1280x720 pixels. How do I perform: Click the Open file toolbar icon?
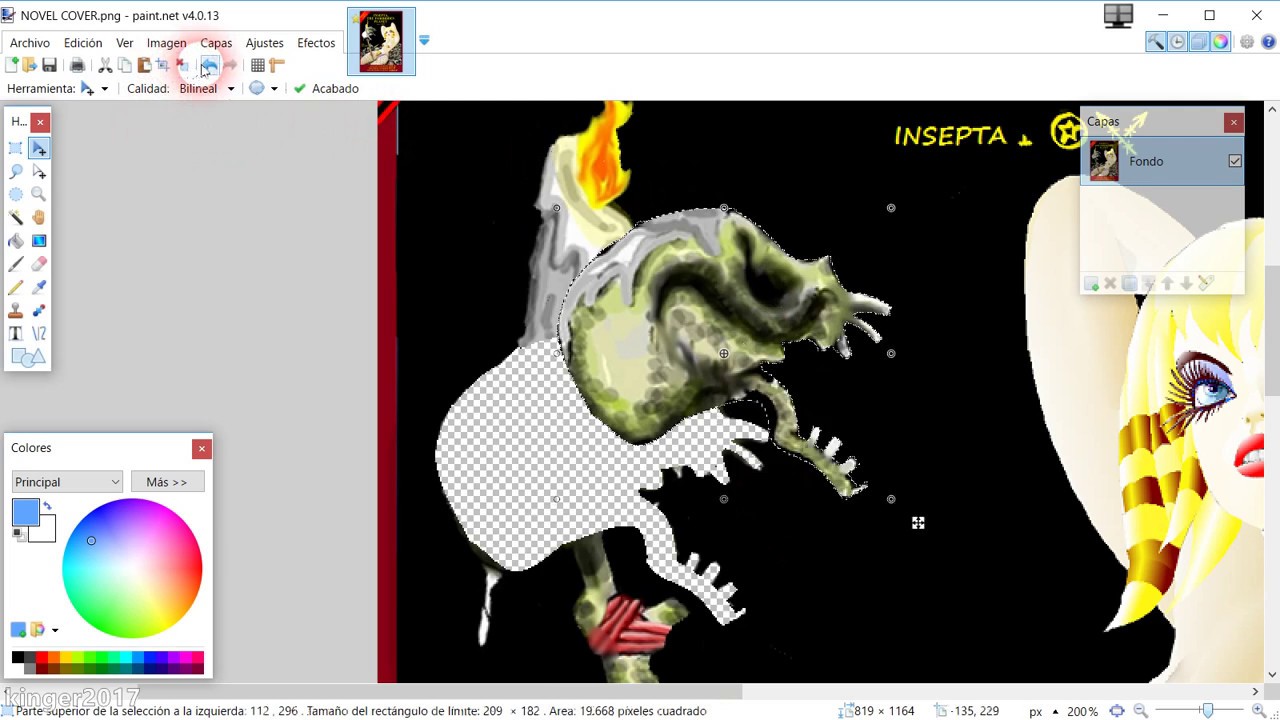click(29, 65)
